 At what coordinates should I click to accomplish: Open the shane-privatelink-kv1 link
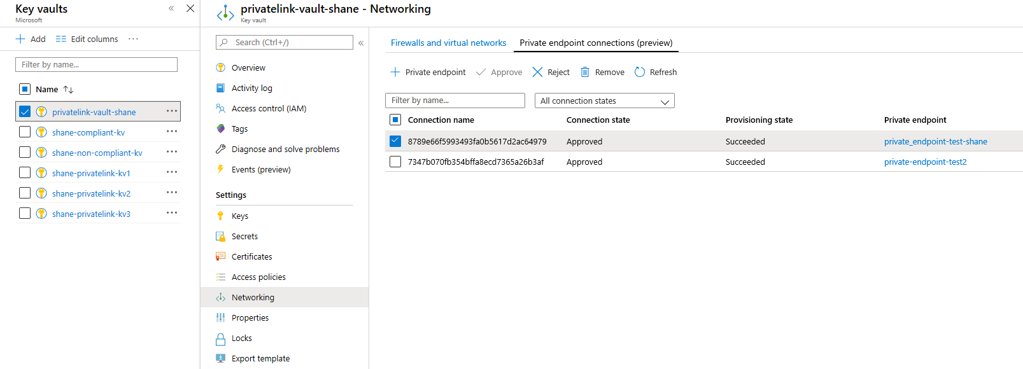tap(91, 173)
